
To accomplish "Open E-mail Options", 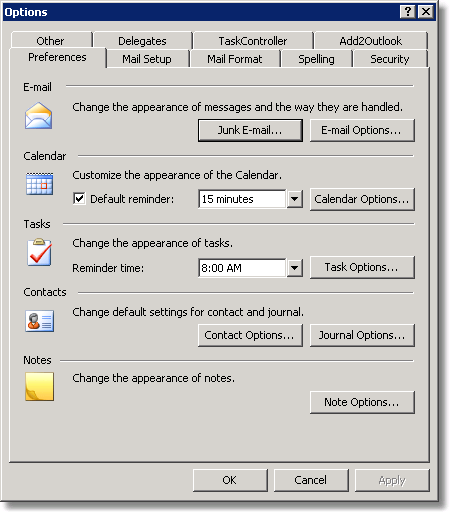I will [362, 130].
